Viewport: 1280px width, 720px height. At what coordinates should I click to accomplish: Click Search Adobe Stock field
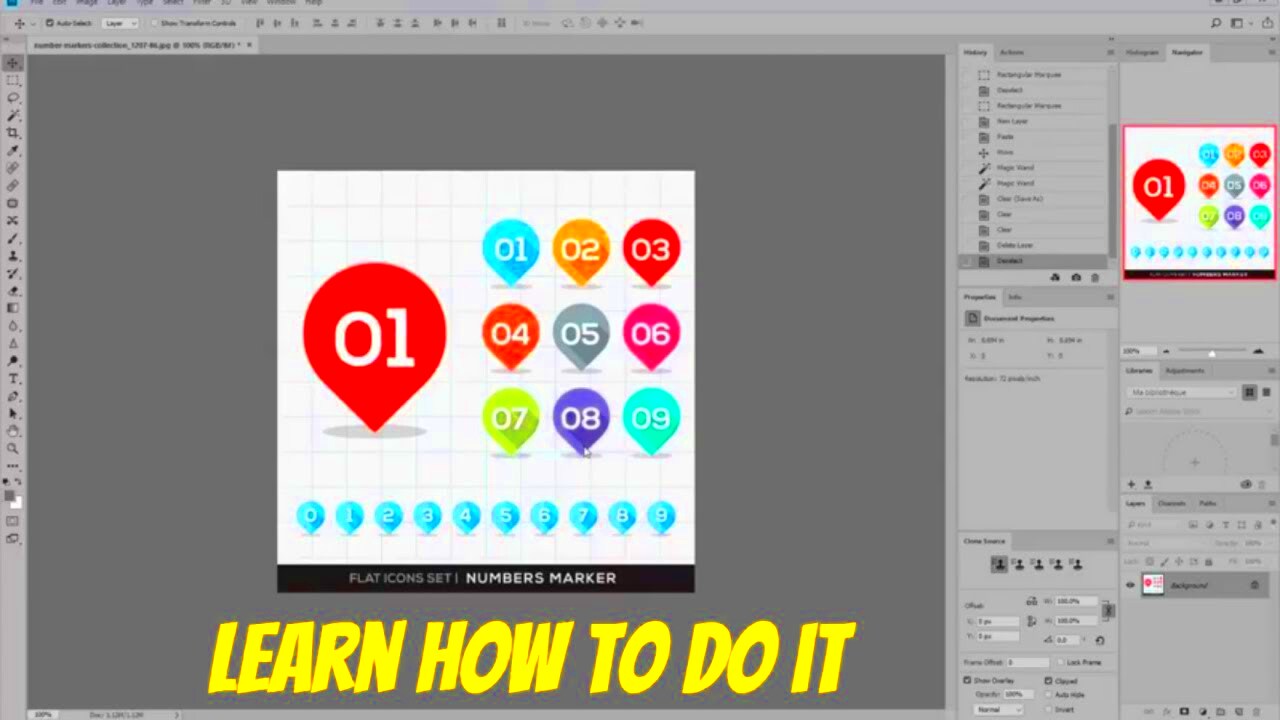[1196, 411]
